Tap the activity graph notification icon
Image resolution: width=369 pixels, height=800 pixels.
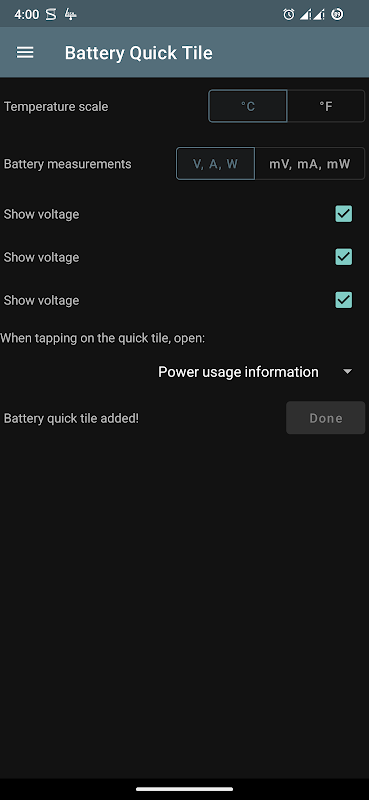(x=70, y=15)
